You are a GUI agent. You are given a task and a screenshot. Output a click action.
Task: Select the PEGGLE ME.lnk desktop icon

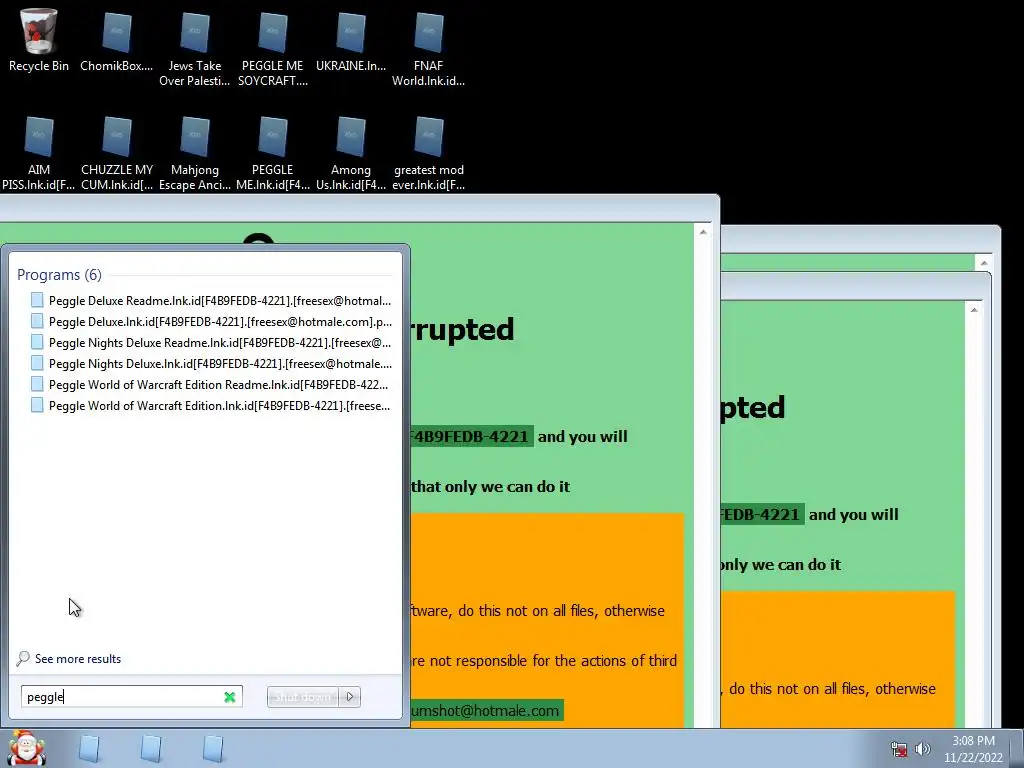272,153
